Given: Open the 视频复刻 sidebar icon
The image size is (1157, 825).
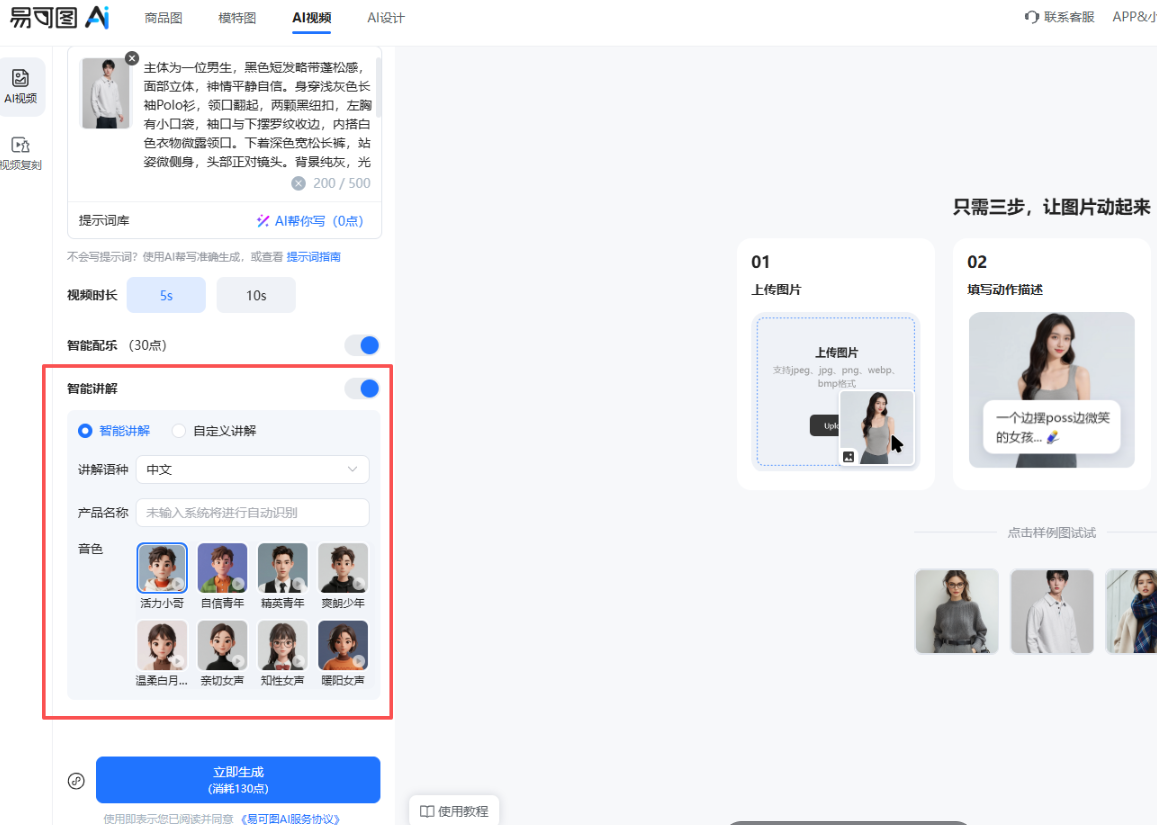Looking at the screenshot, I should tap(21, 153).
